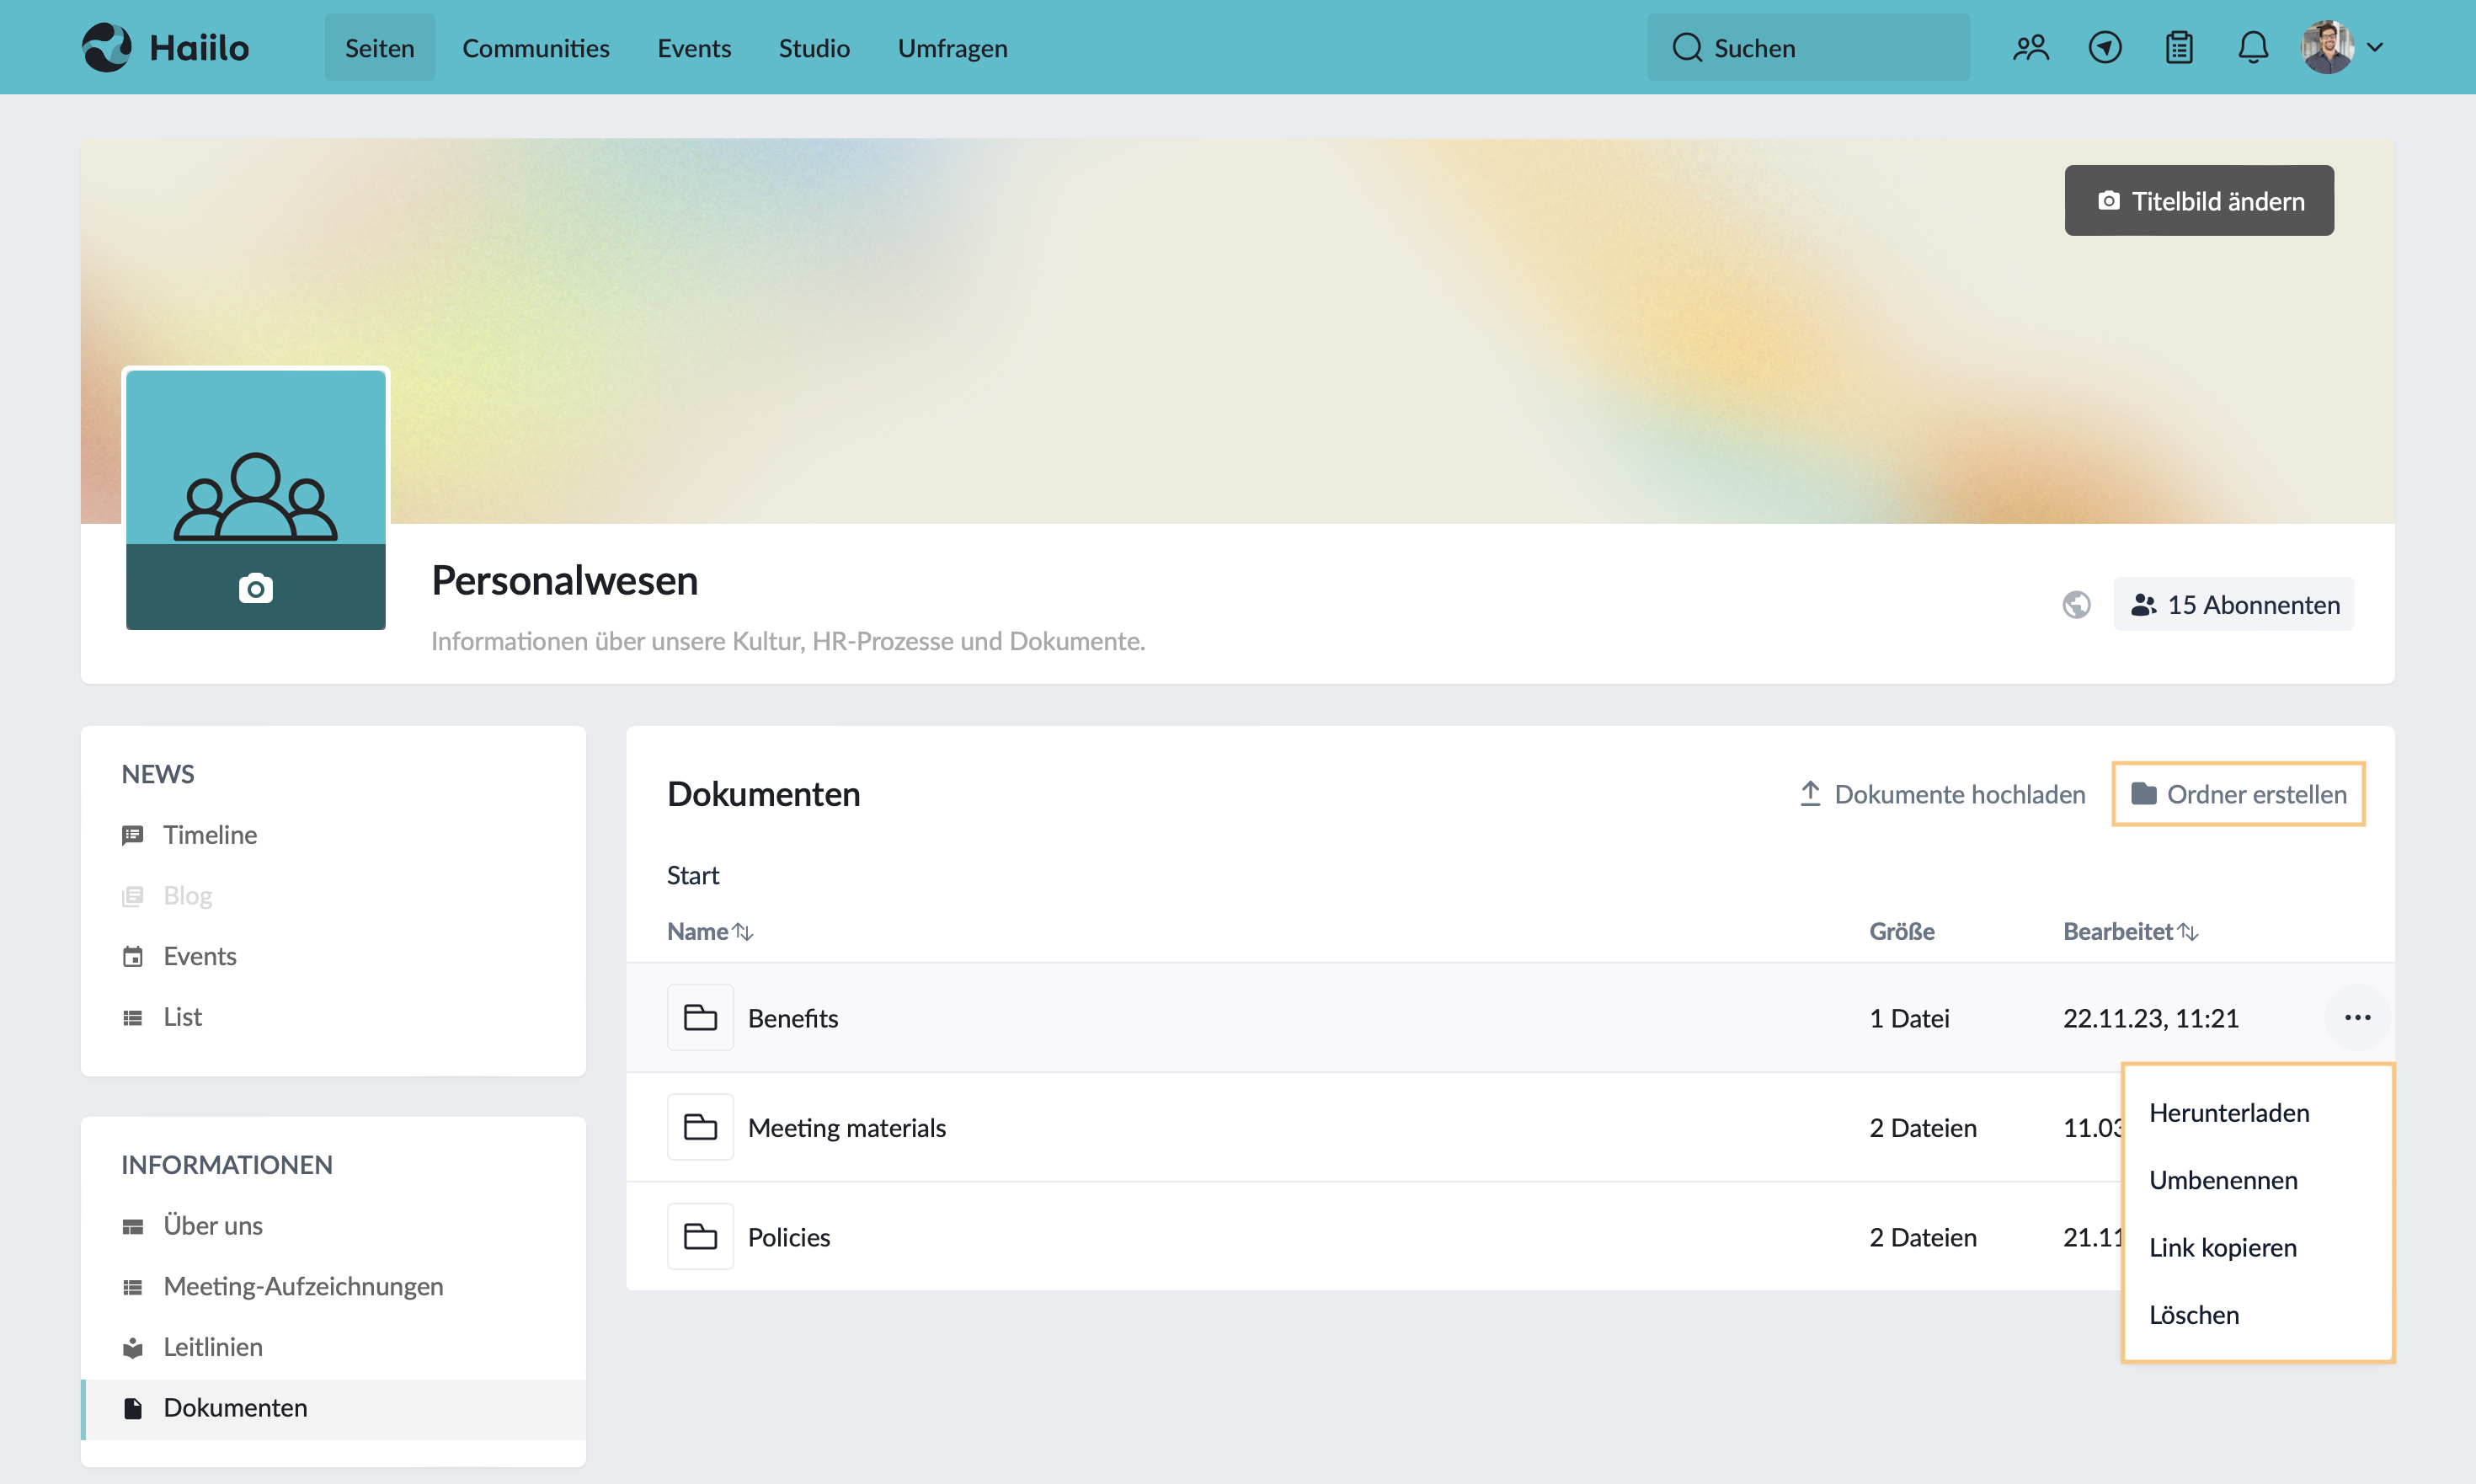Open the Studio tab
This screenshot has height=1484, width=2476.
[x=814, y=47]
